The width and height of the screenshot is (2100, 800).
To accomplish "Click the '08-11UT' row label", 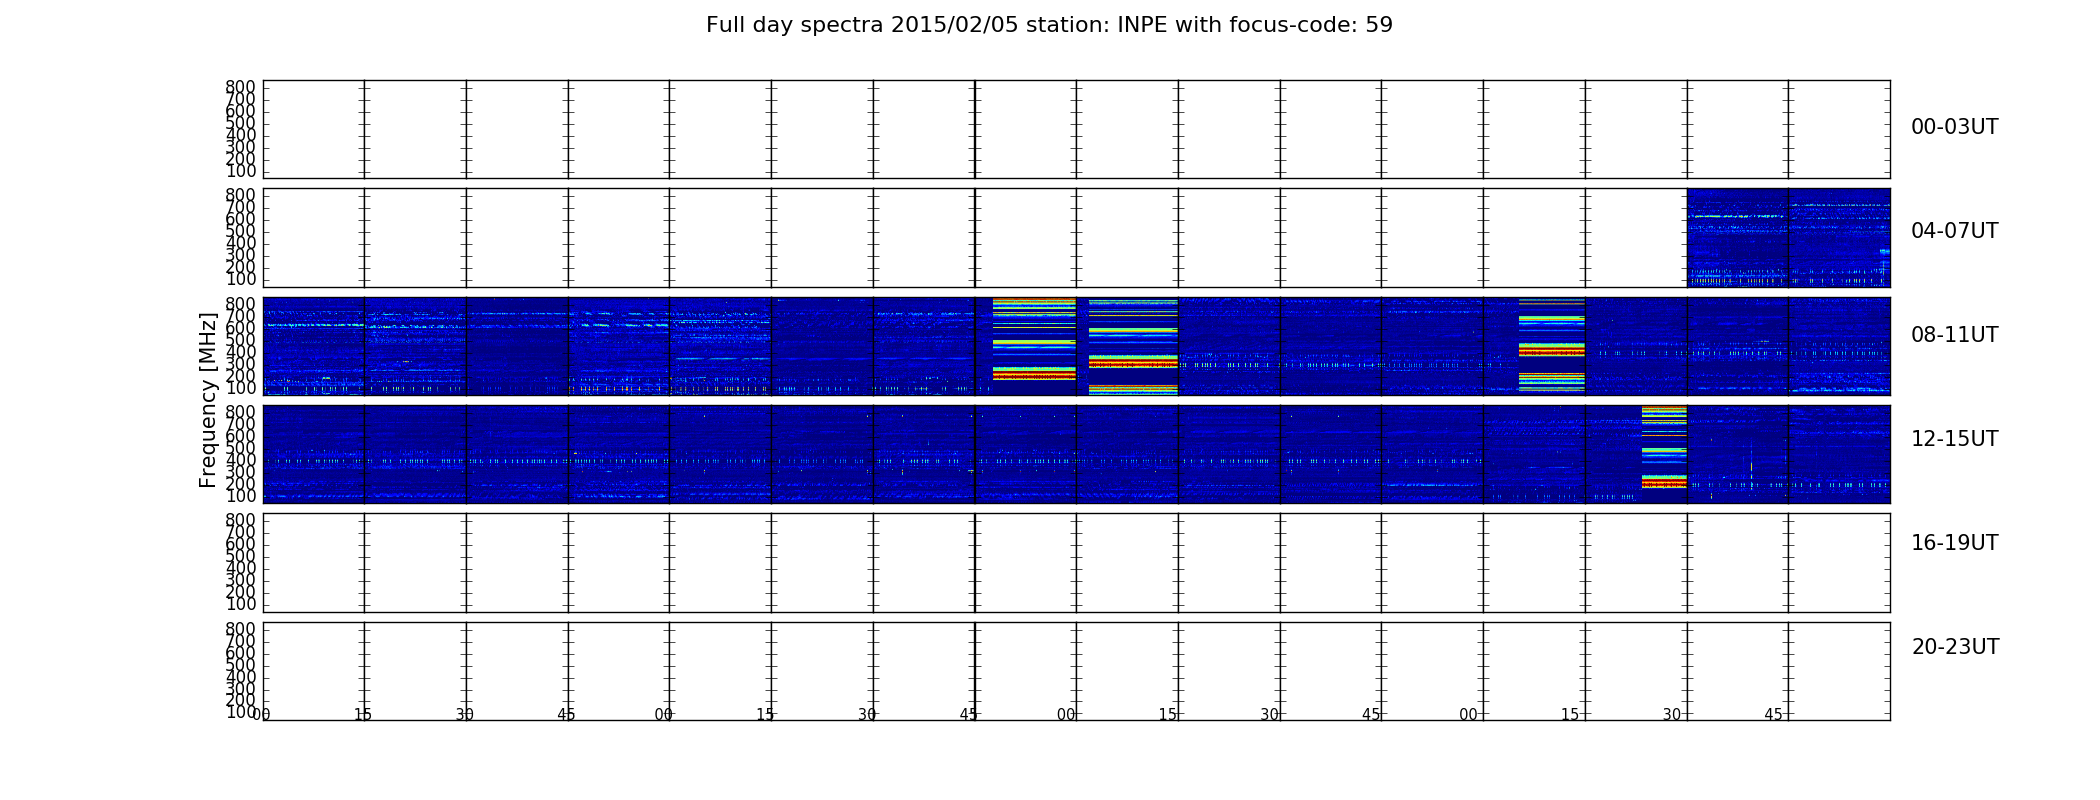I will [1954, 335].
